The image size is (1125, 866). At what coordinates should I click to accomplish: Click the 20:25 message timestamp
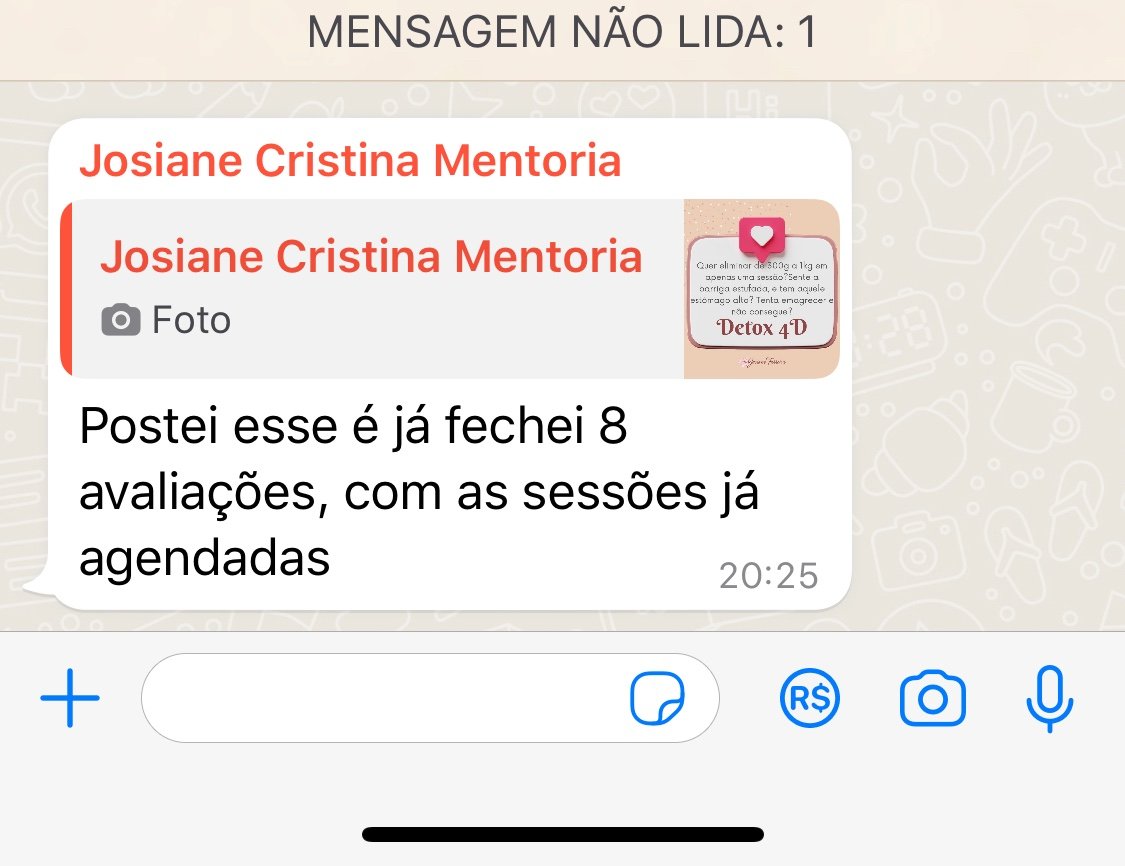click(x=768, y=575)
